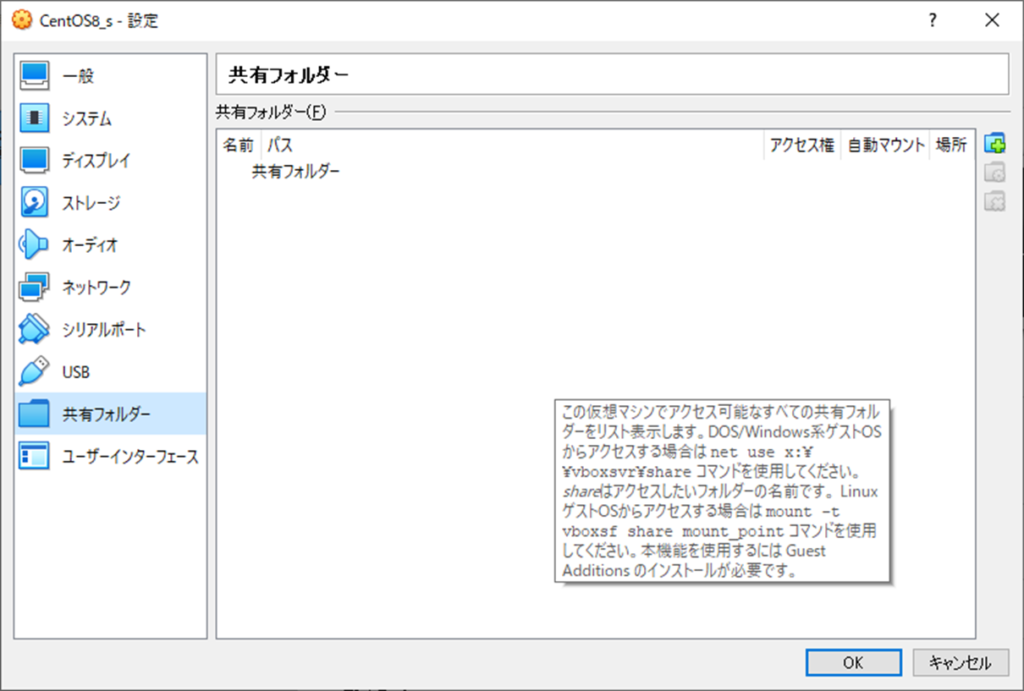Click the ? help button in title bar

click(x=933, y=20)
